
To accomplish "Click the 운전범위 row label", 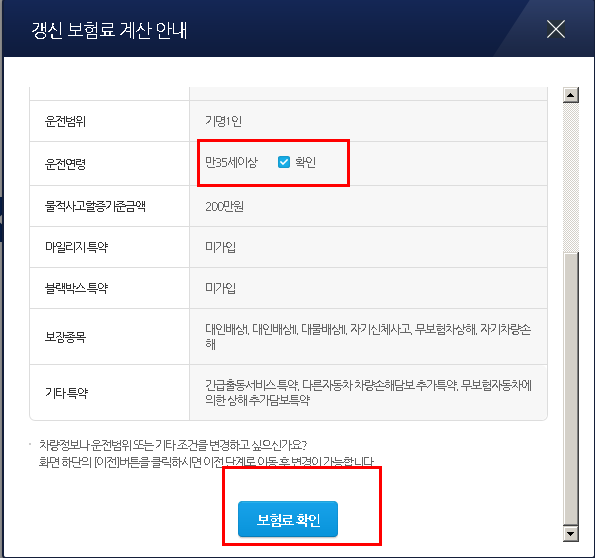I will tap(65, 121).
